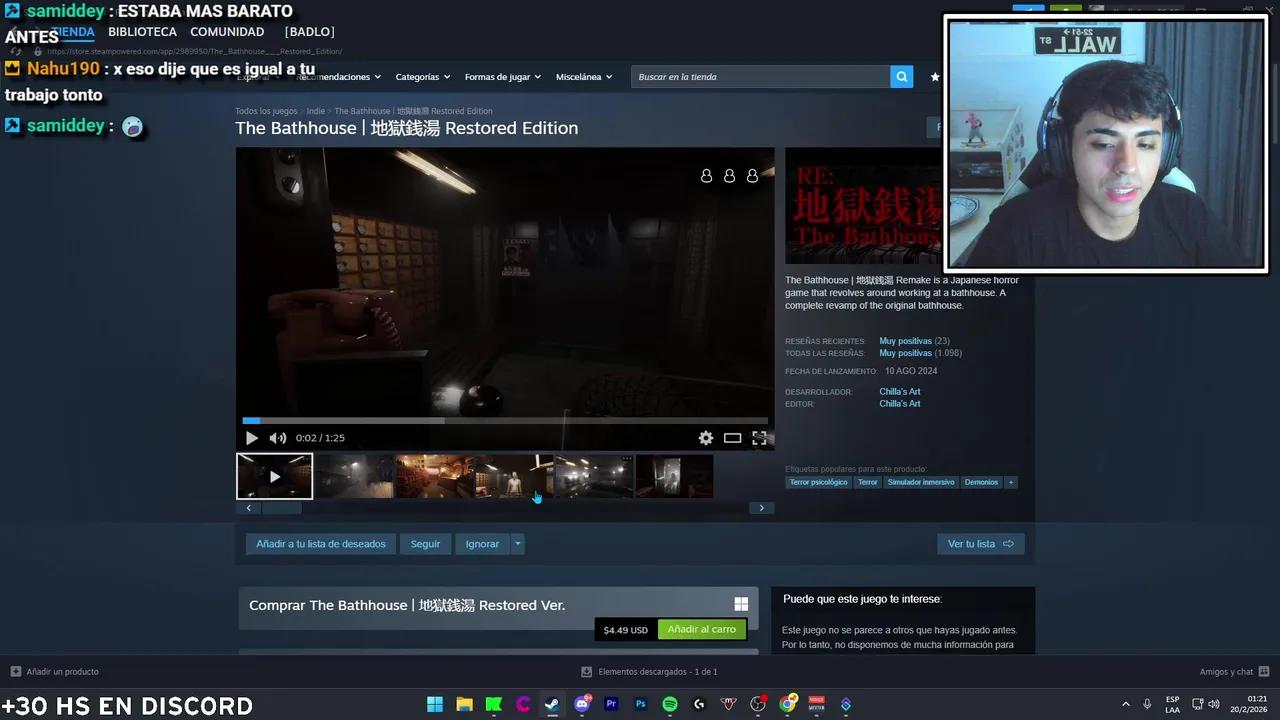Show hidden system tray icons
This screenshot has width=1280, height=720.
[x=1125, y=704]
